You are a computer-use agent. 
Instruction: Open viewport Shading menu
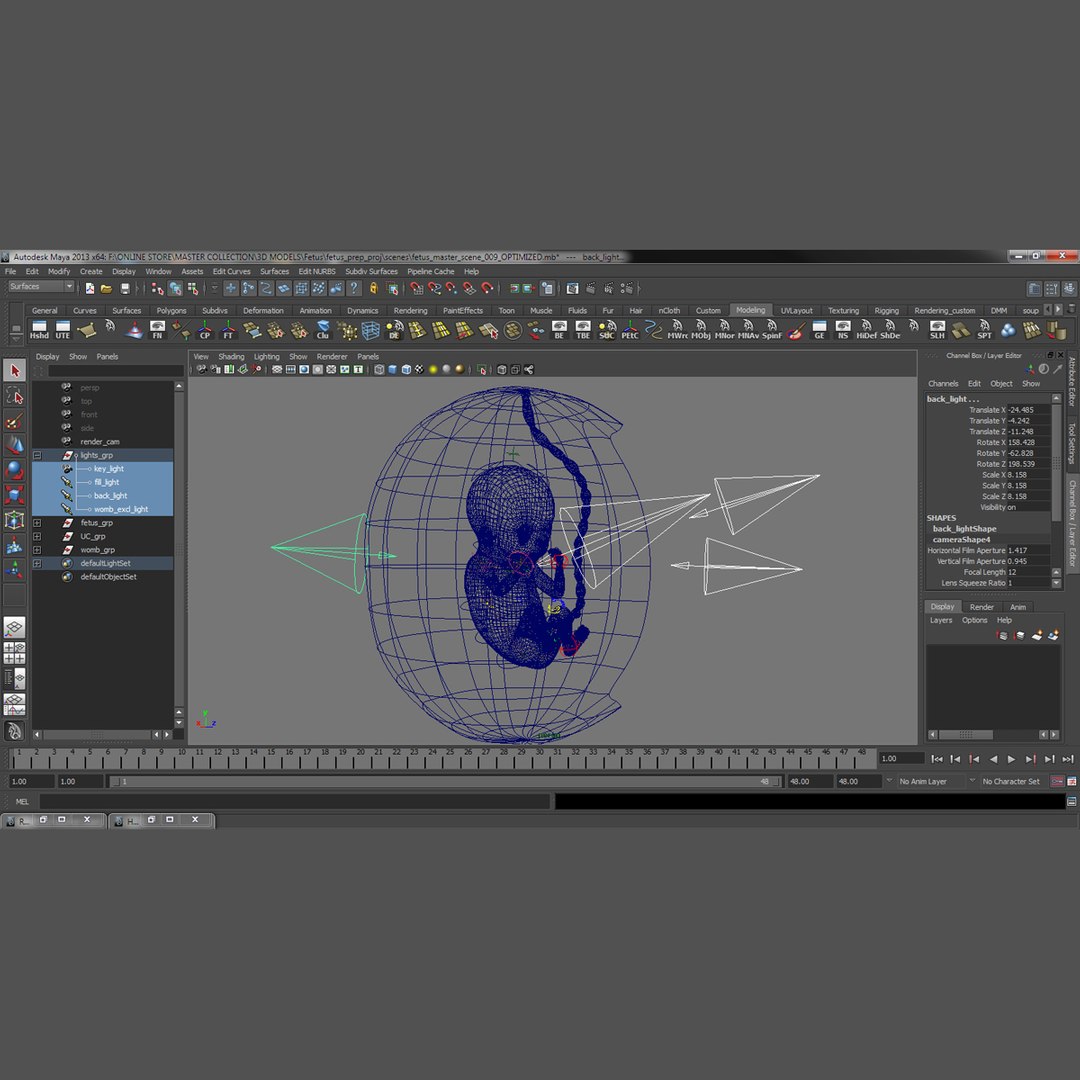231,357
